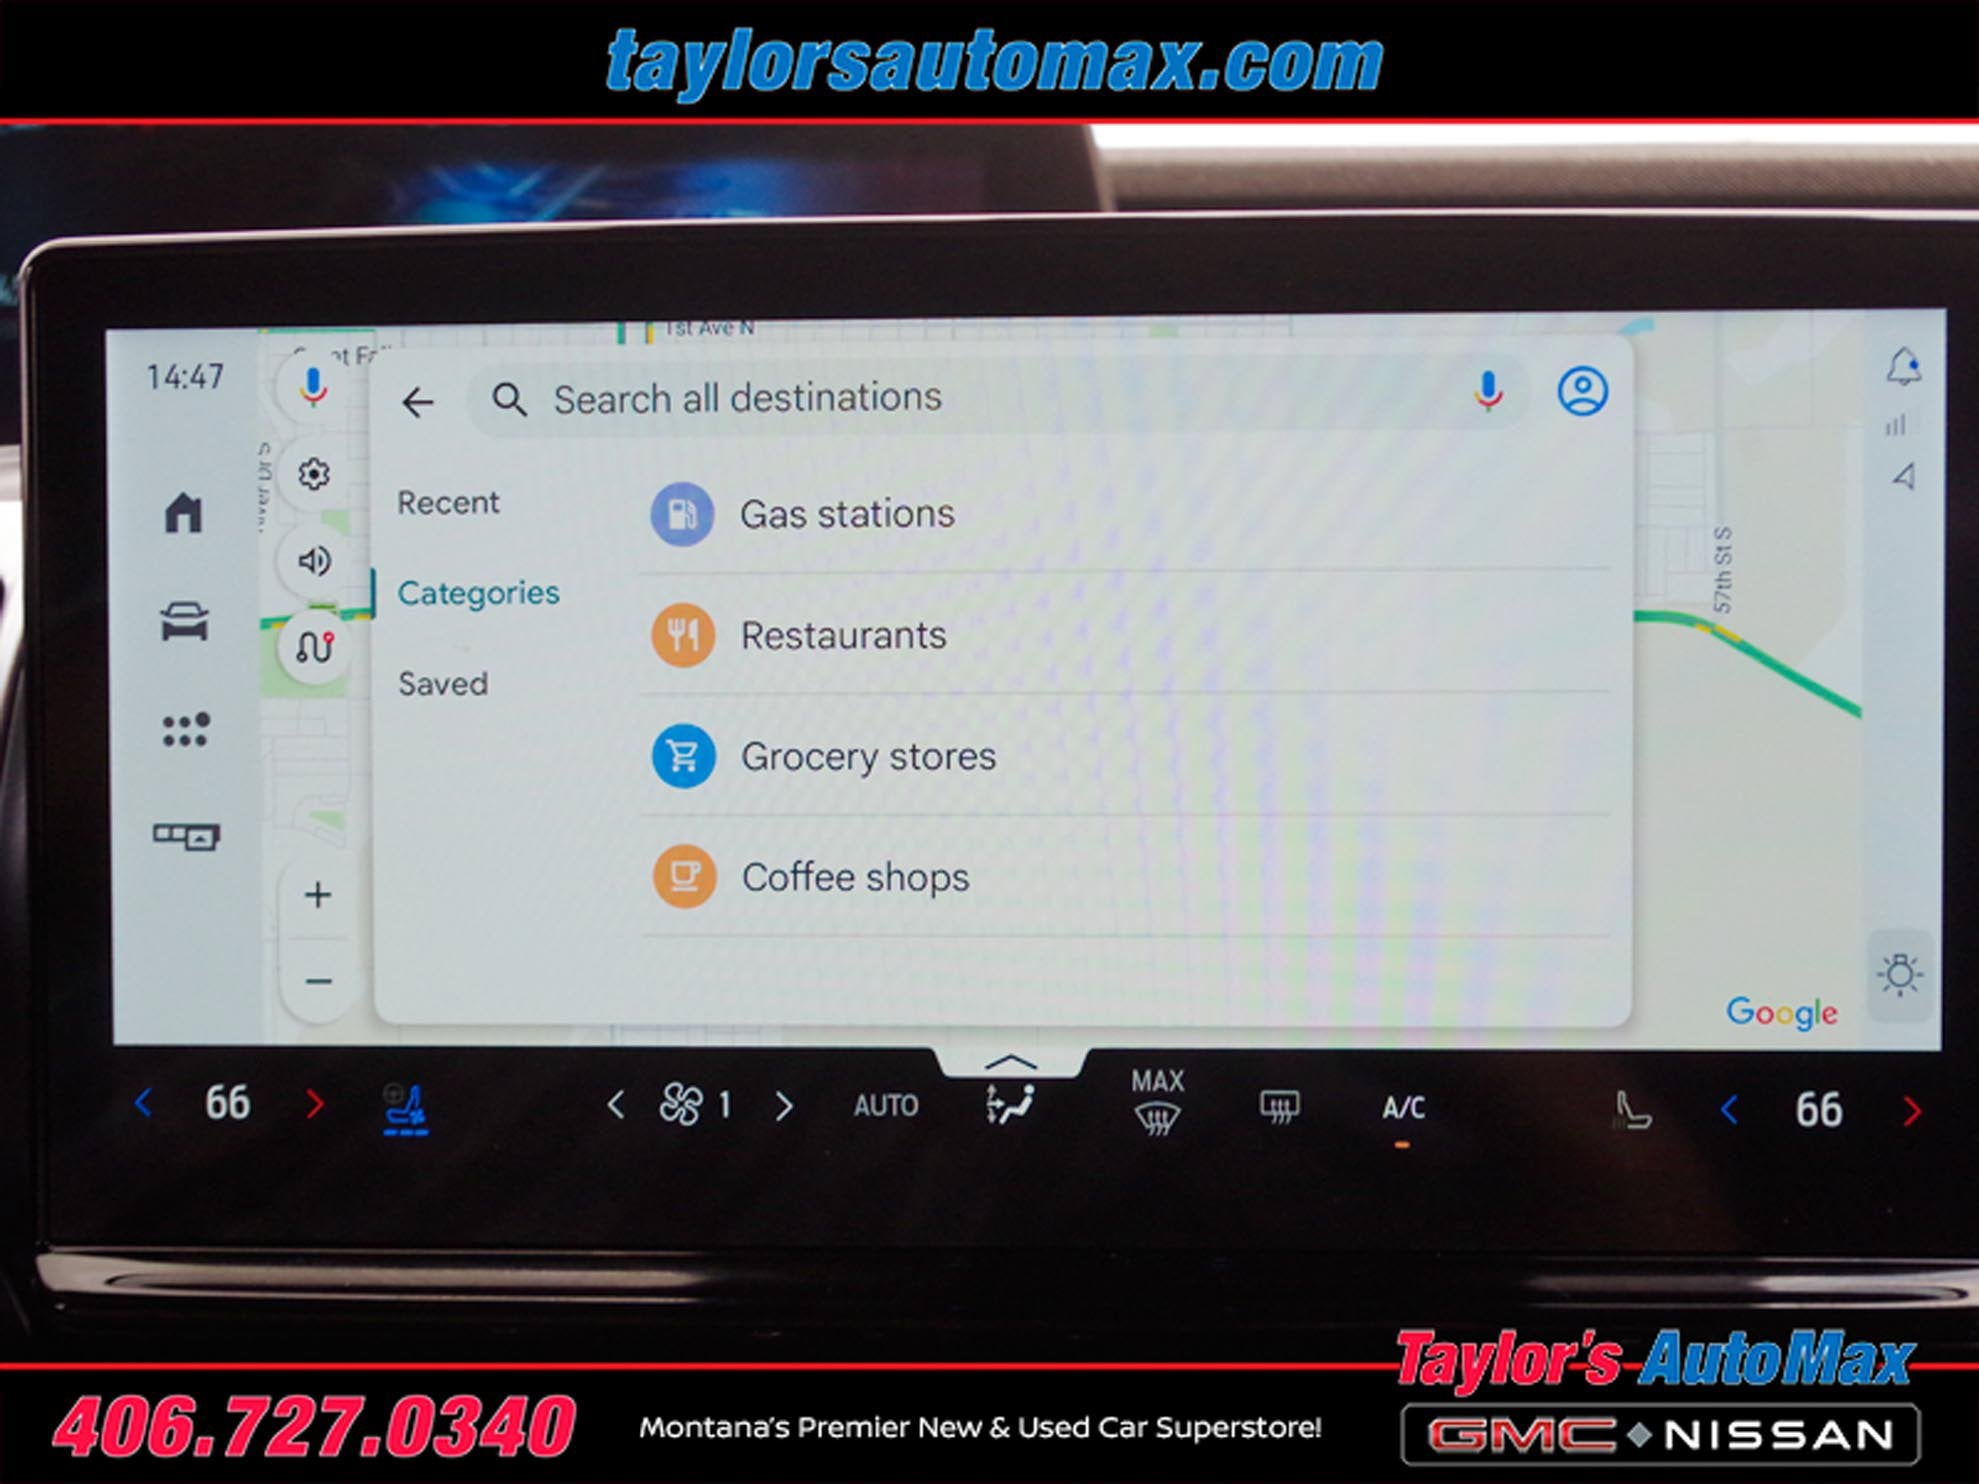Tap the Gas stations pump icon
The height and width of the screenshot is (1484, 1979).
(683, 514)
